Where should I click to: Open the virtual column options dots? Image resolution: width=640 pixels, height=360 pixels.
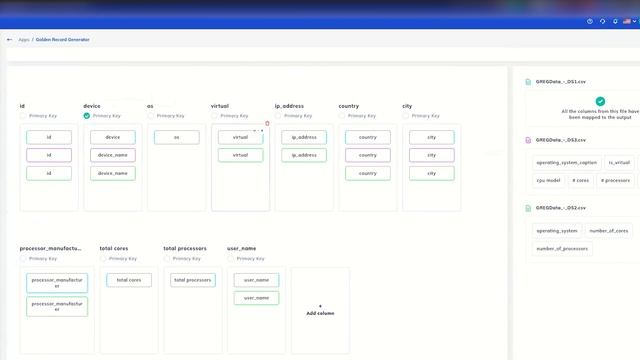258,131
